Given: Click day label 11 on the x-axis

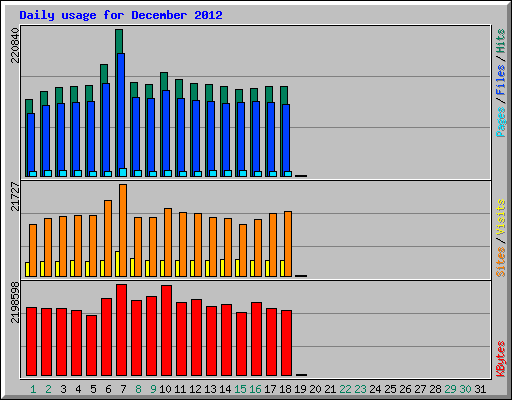Looking at the screenshot, I should click(x=180, y=389).
